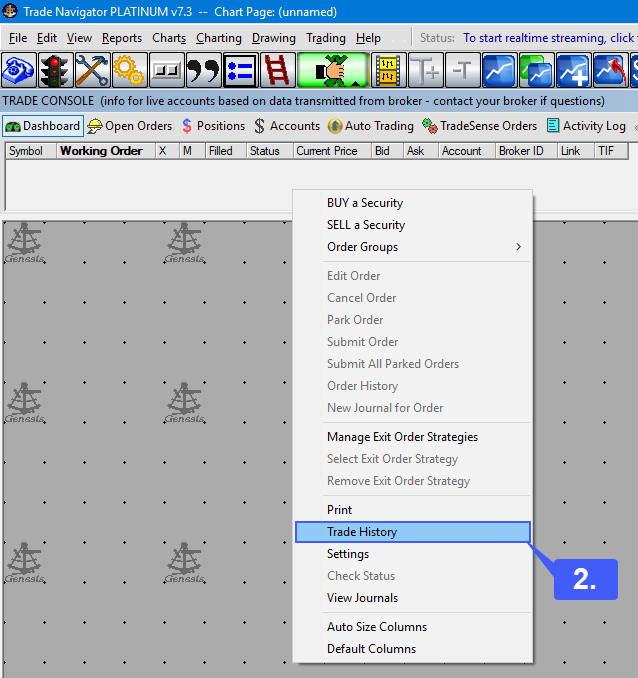Viewport: 638px width, 678px height.
Task: Click the plain blue chart icon
Action: 500,70
